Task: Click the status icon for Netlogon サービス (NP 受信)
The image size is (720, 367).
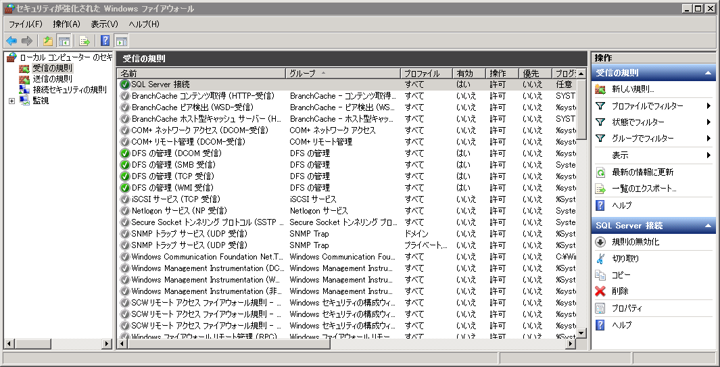Action: tap(124, 211)
